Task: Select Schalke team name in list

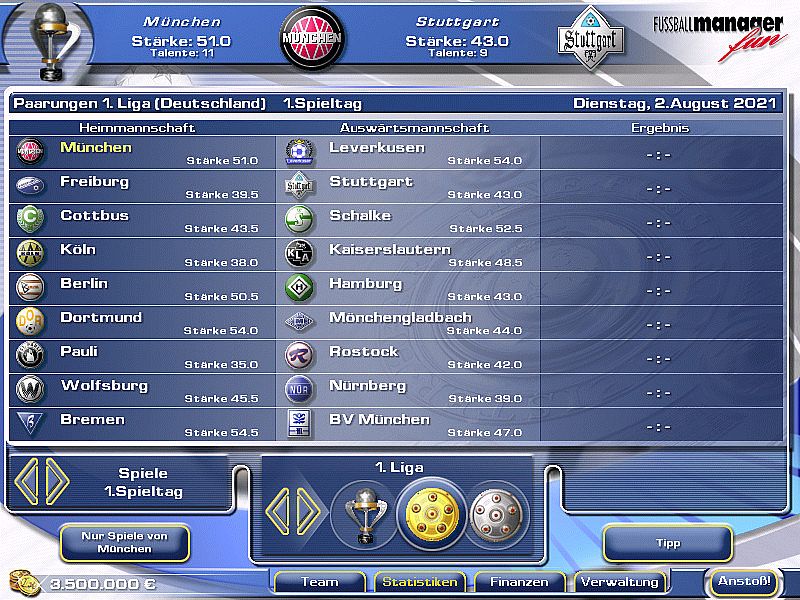Action: [360, 215]
